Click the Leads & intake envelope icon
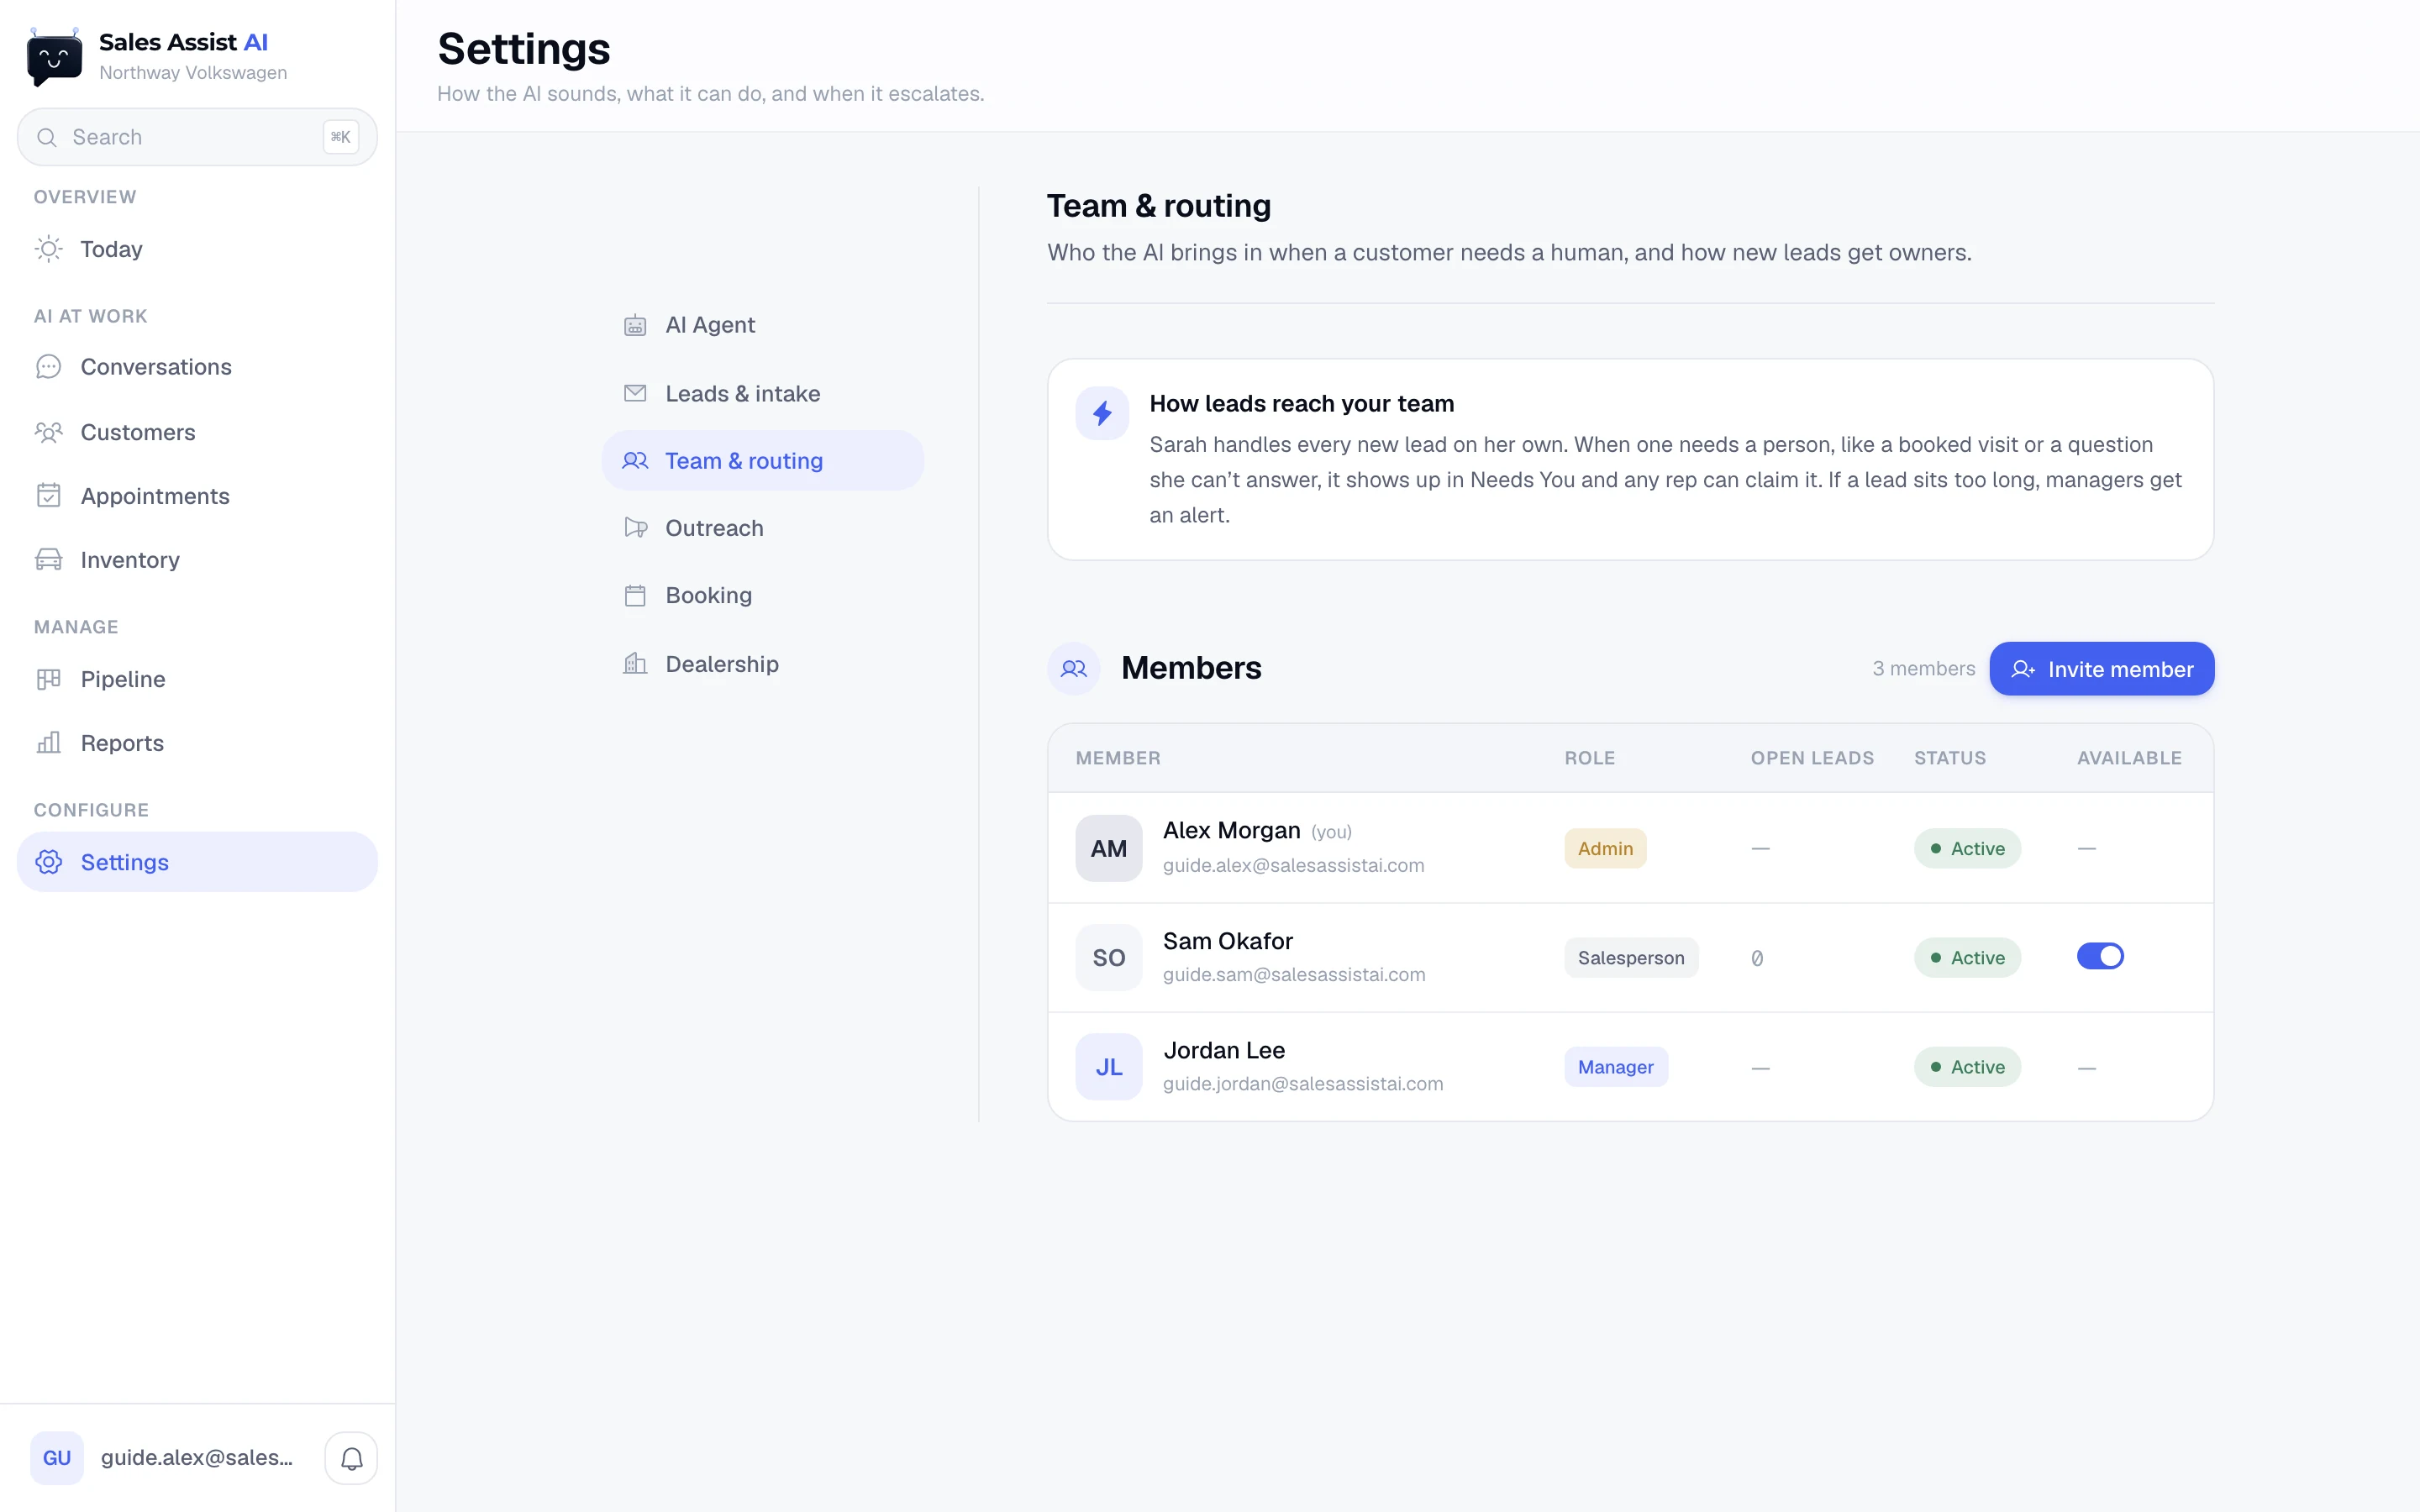 tap(635, 393)
